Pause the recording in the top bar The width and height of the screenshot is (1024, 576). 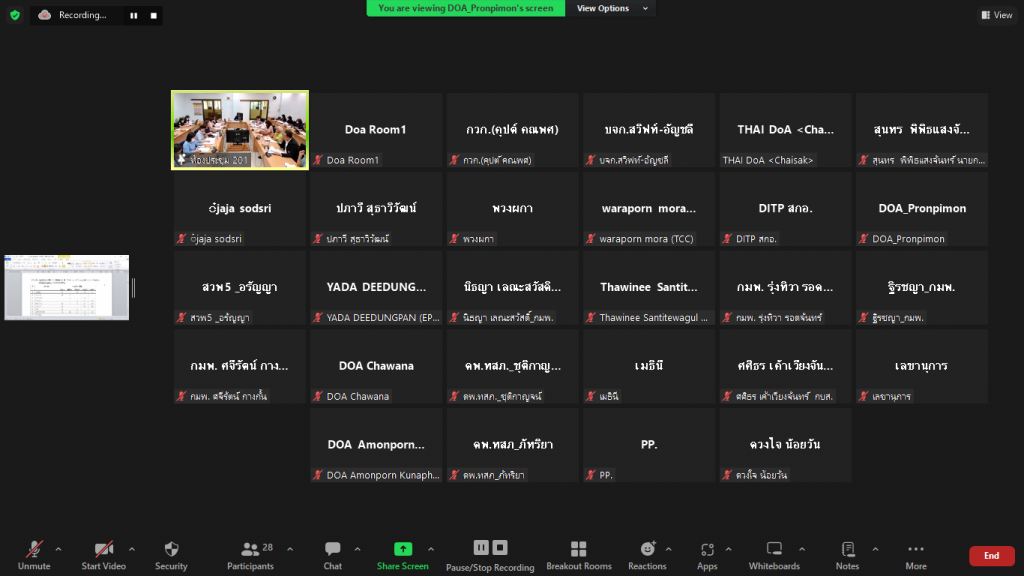(134, 15)
